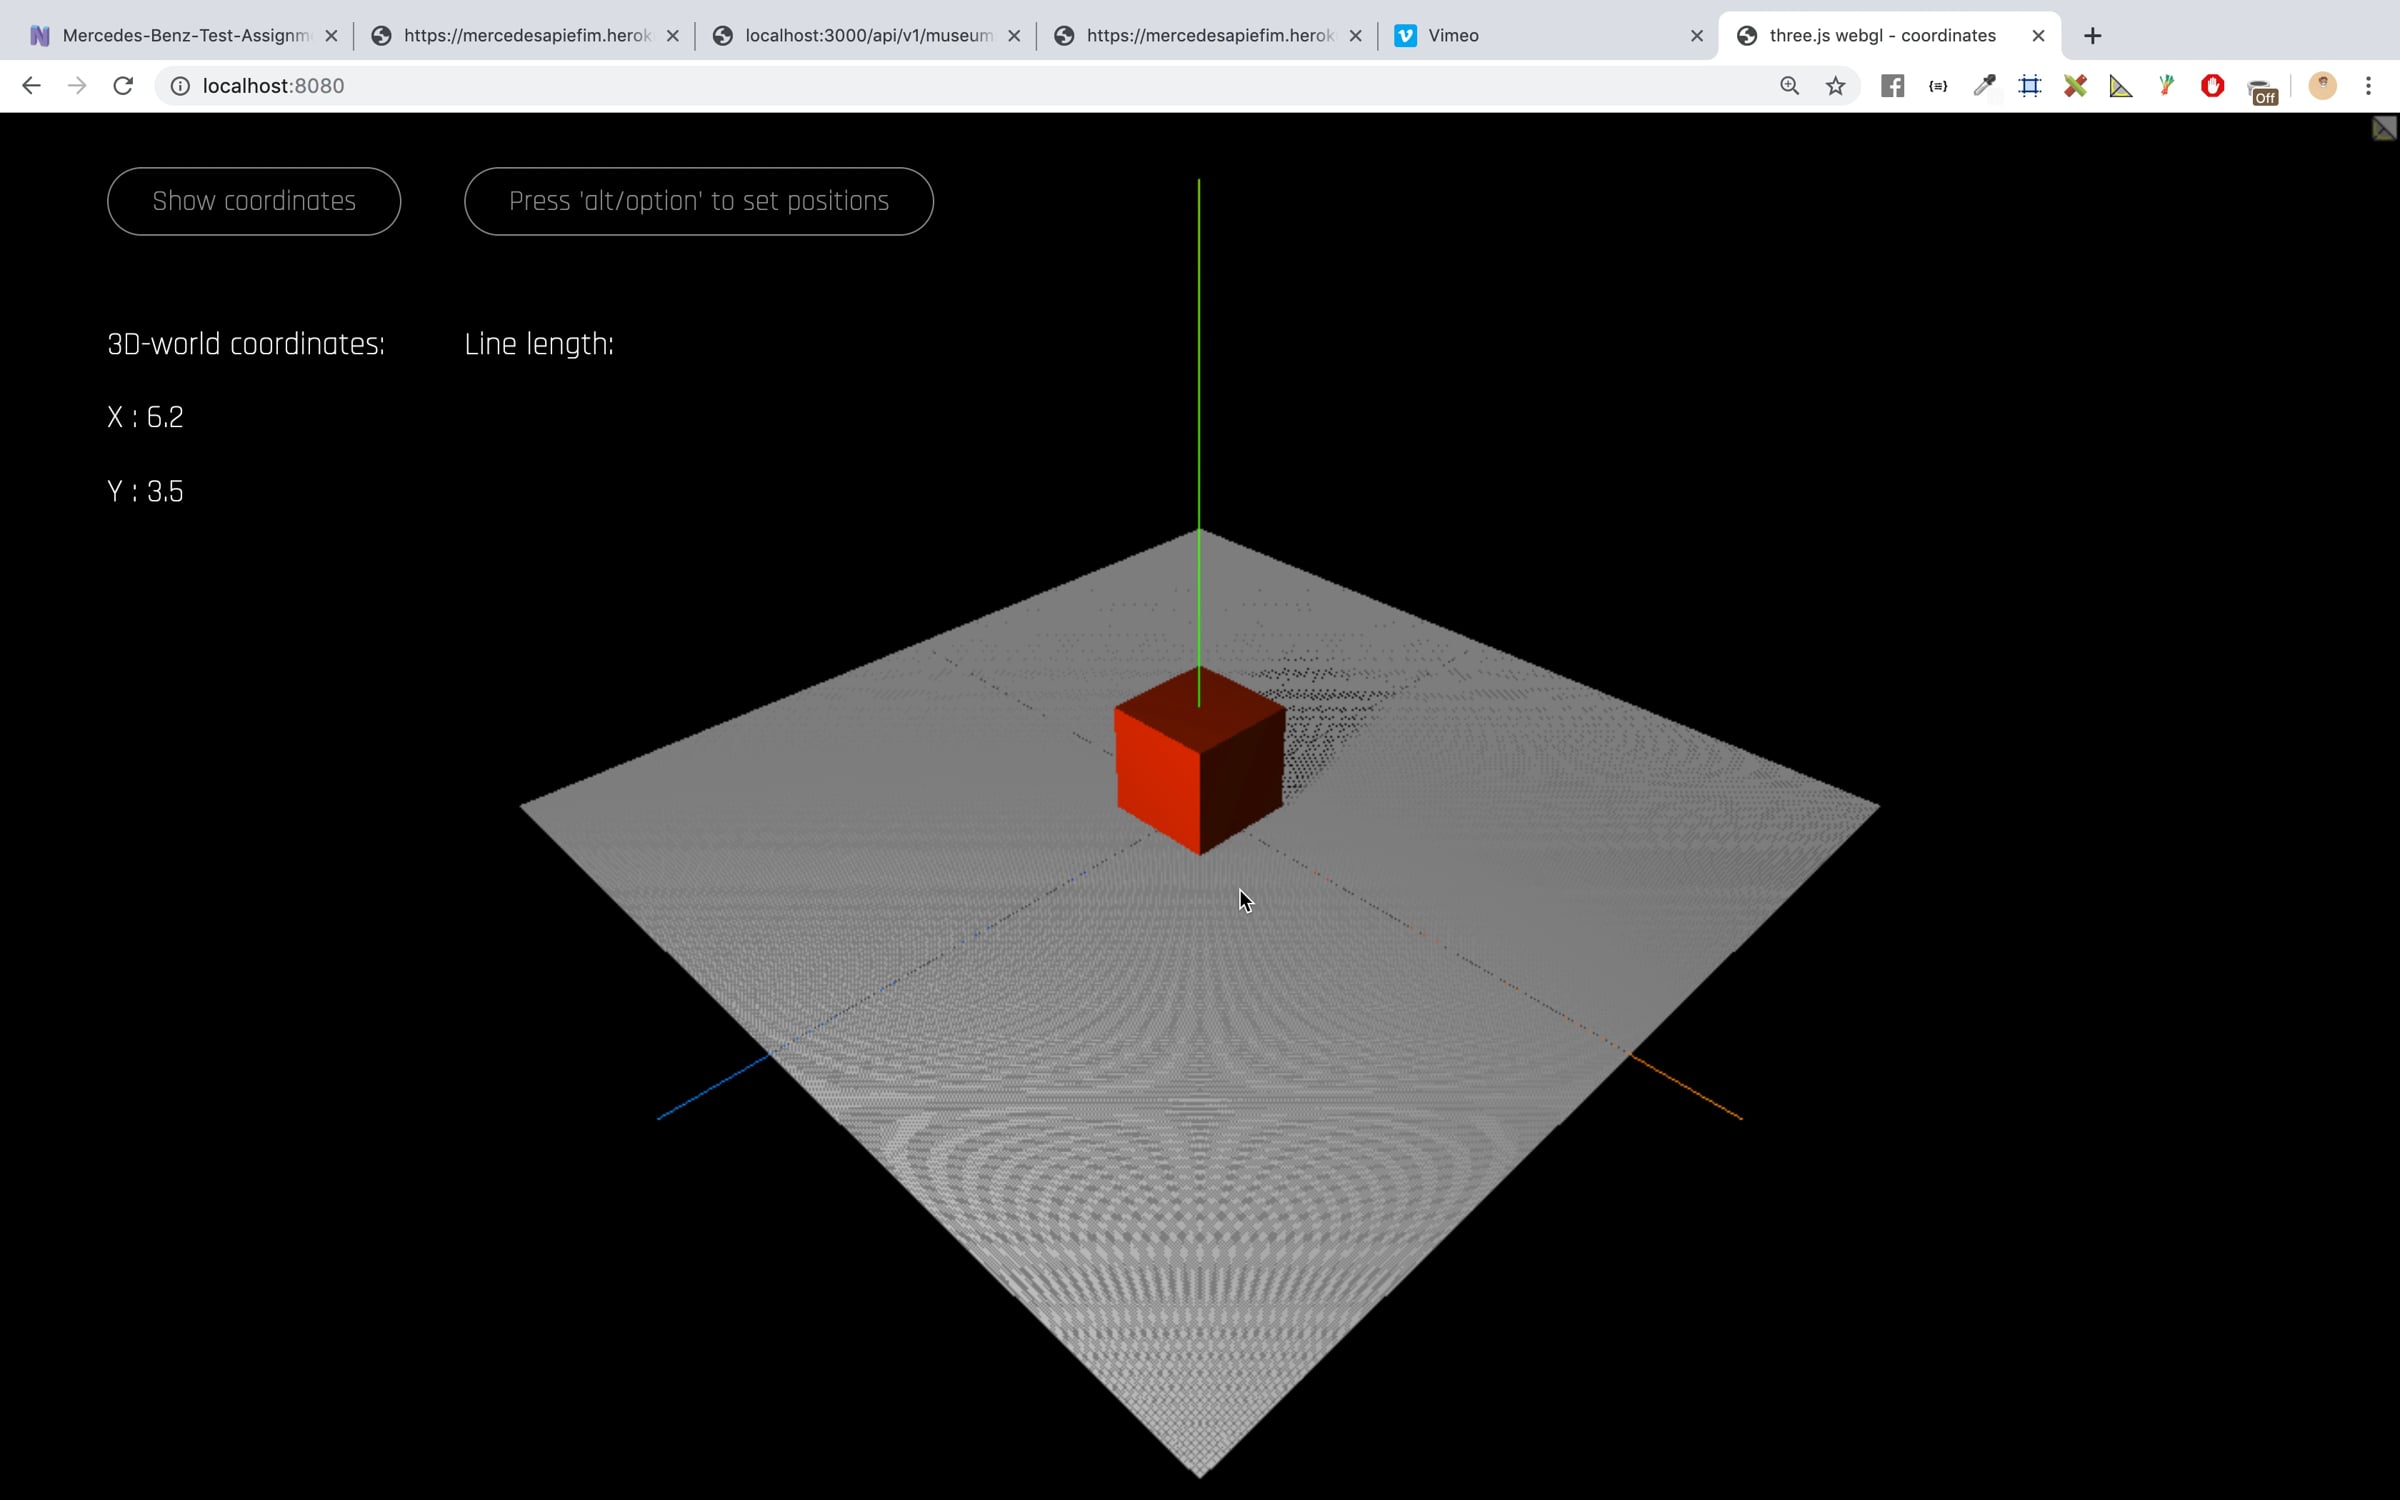
Task: Bookmark this page with the star icon
Action: [x=1835, y=86]
